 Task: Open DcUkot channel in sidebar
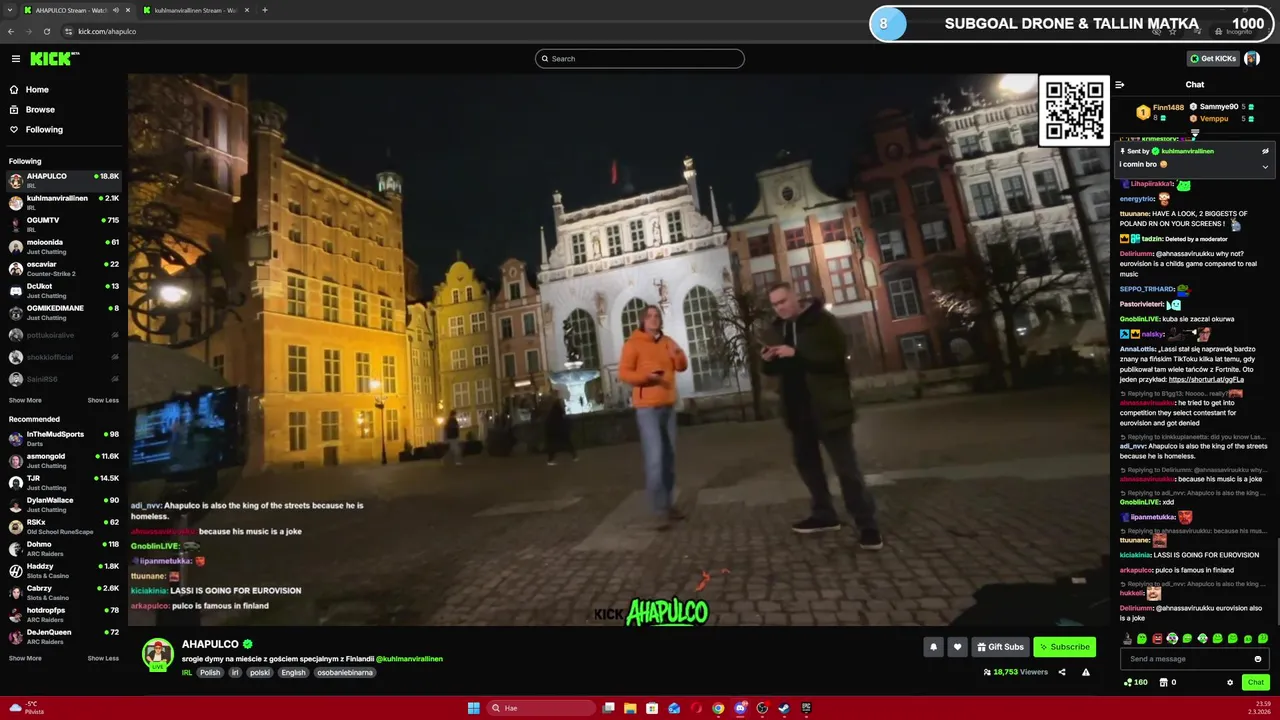pyautogui.click(x=64, y=290)
